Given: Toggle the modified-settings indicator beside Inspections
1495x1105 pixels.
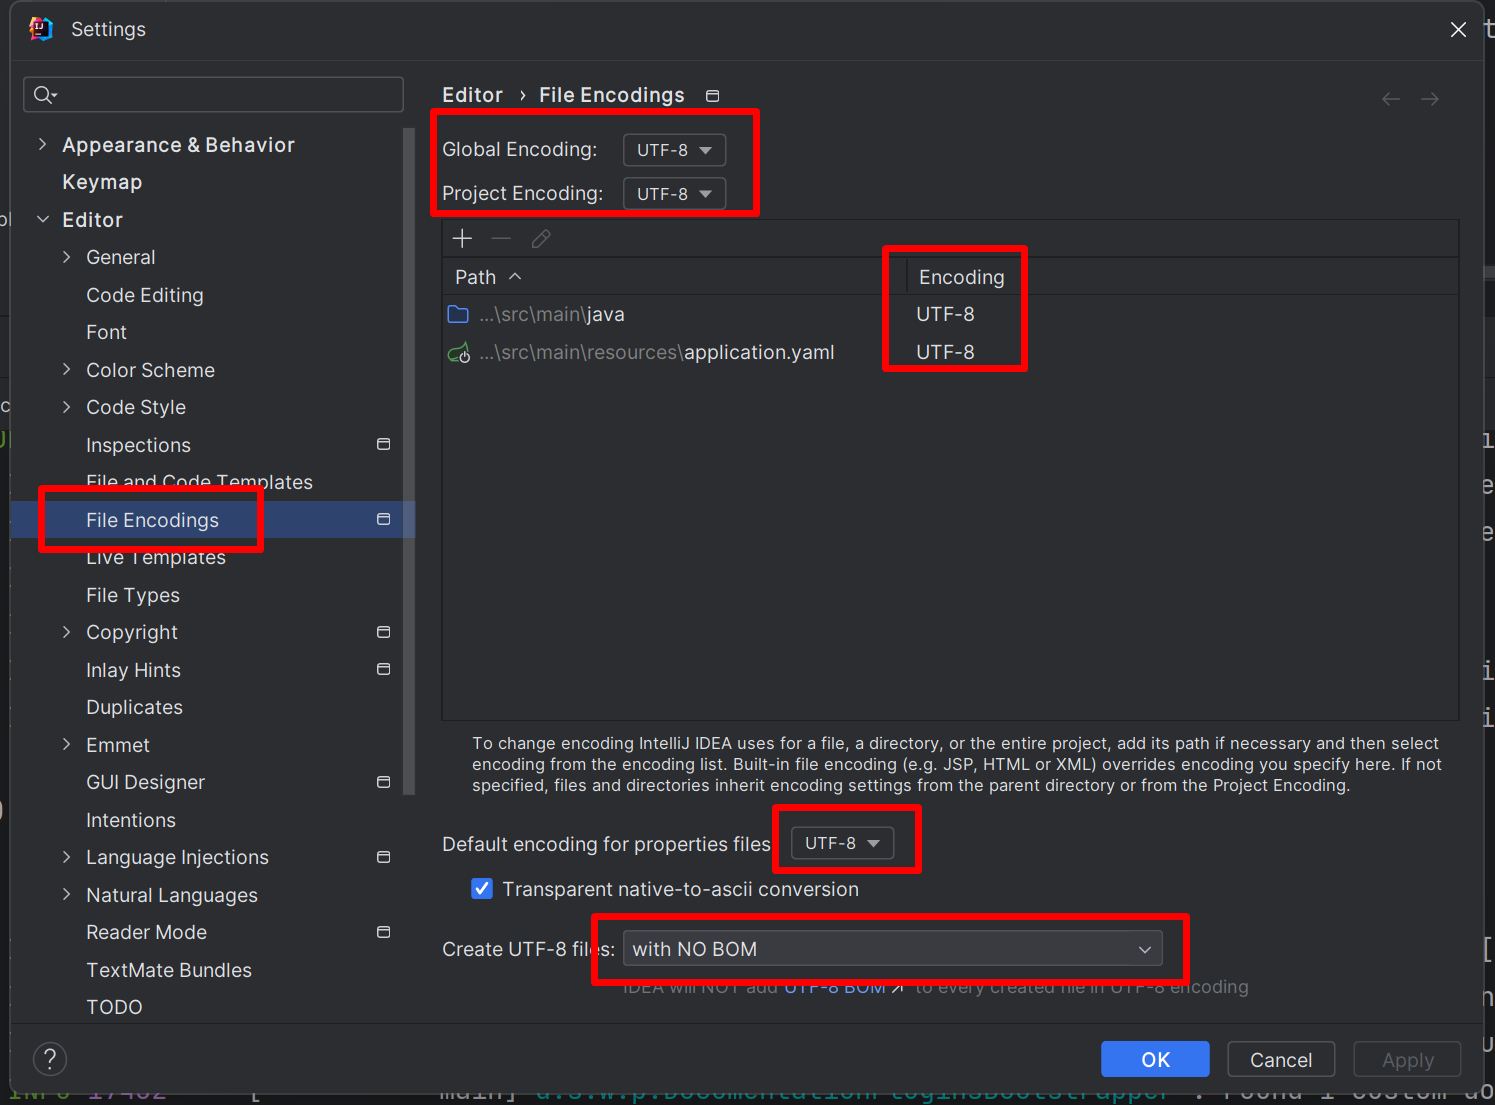Looking at the screenshot, I should [x=383, y=444].
